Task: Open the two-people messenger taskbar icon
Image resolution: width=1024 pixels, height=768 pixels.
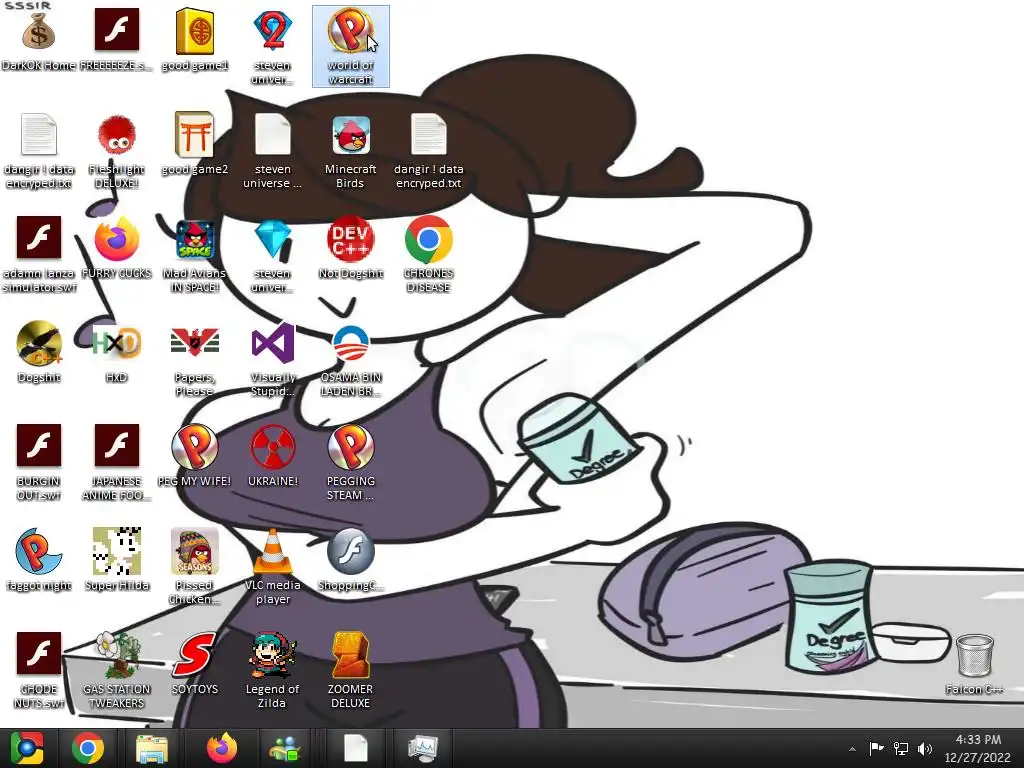Action: 285,748
